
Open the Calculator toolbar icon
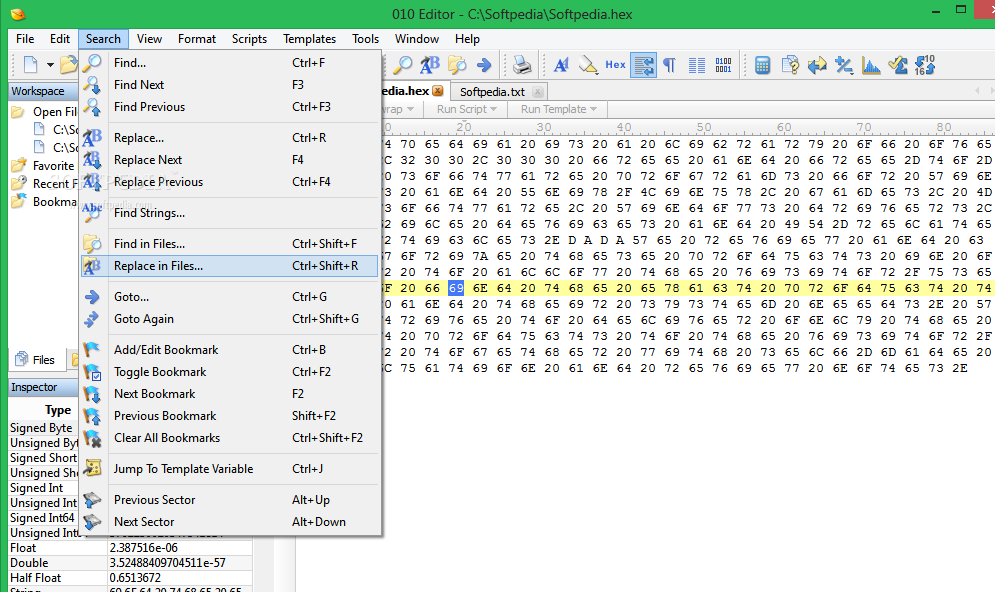pyautogui.click(x=763, y=65)
